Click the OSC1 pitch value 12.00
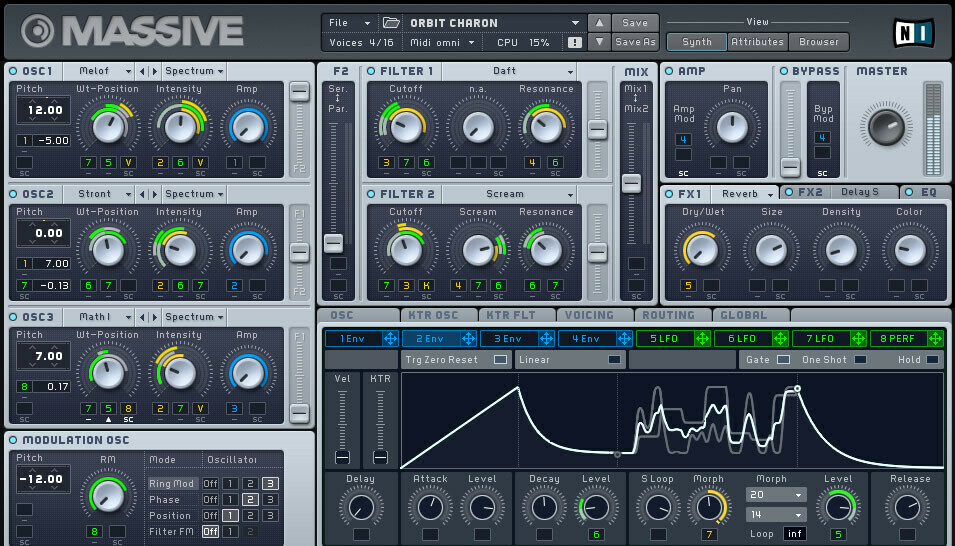The image size is (955, 546). tap(44, 110)
